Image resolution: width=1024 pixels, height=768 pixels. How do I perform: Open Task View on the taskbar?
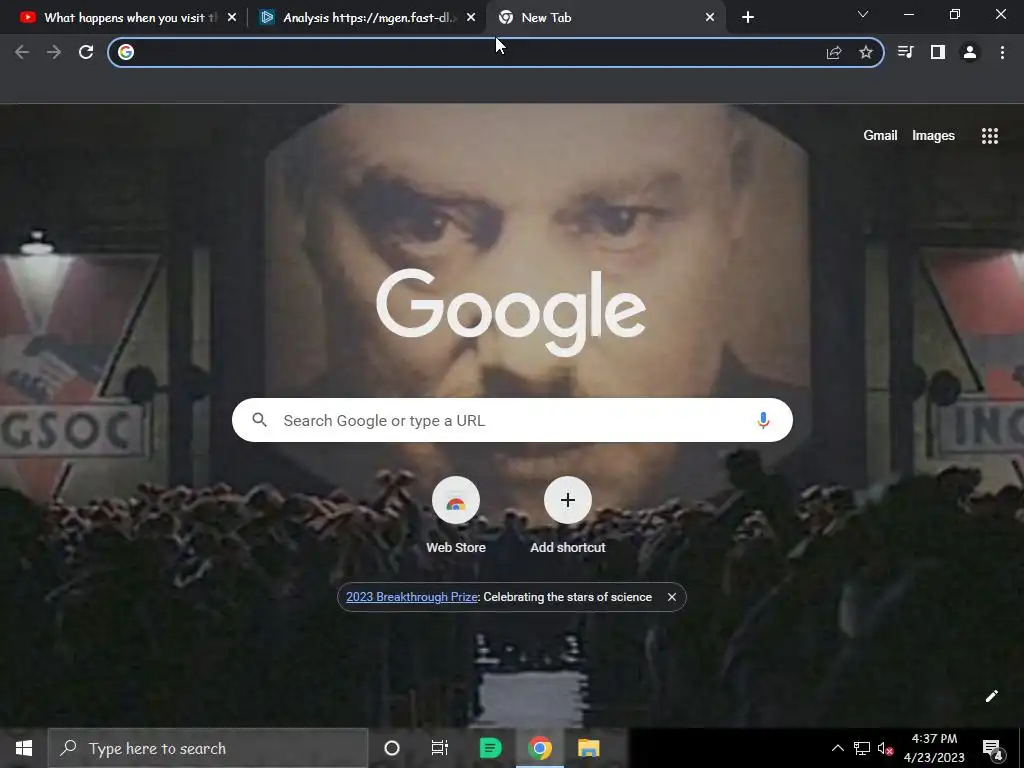click(x=440, y=748)
